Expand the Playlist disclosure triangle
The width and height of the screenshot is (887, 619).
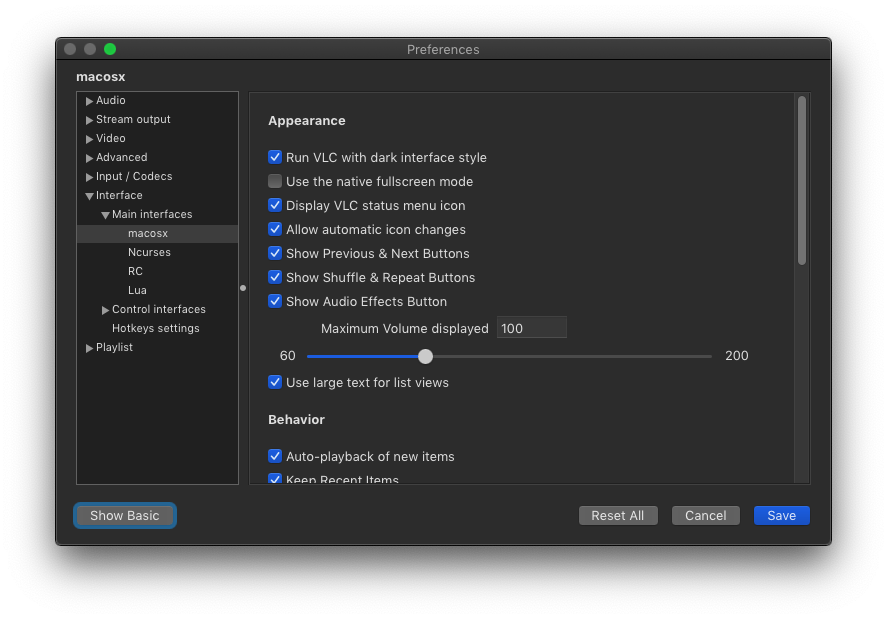coord(89,347)
